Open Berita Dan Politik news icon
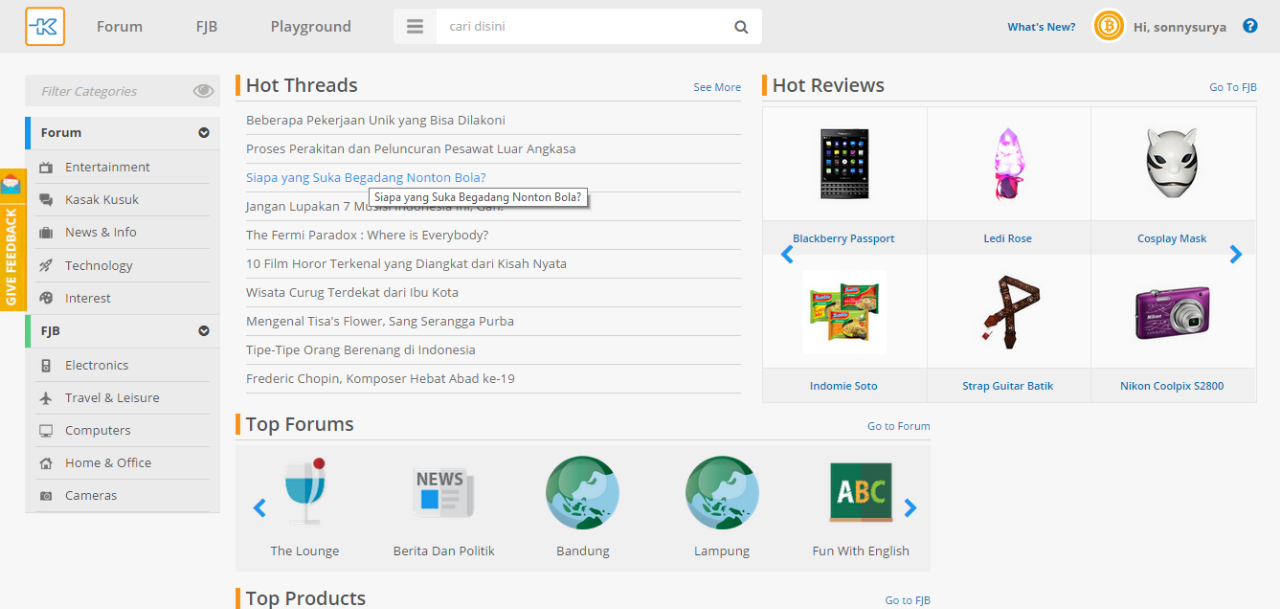The image size is (1280, 609). (x=444, y=492)
